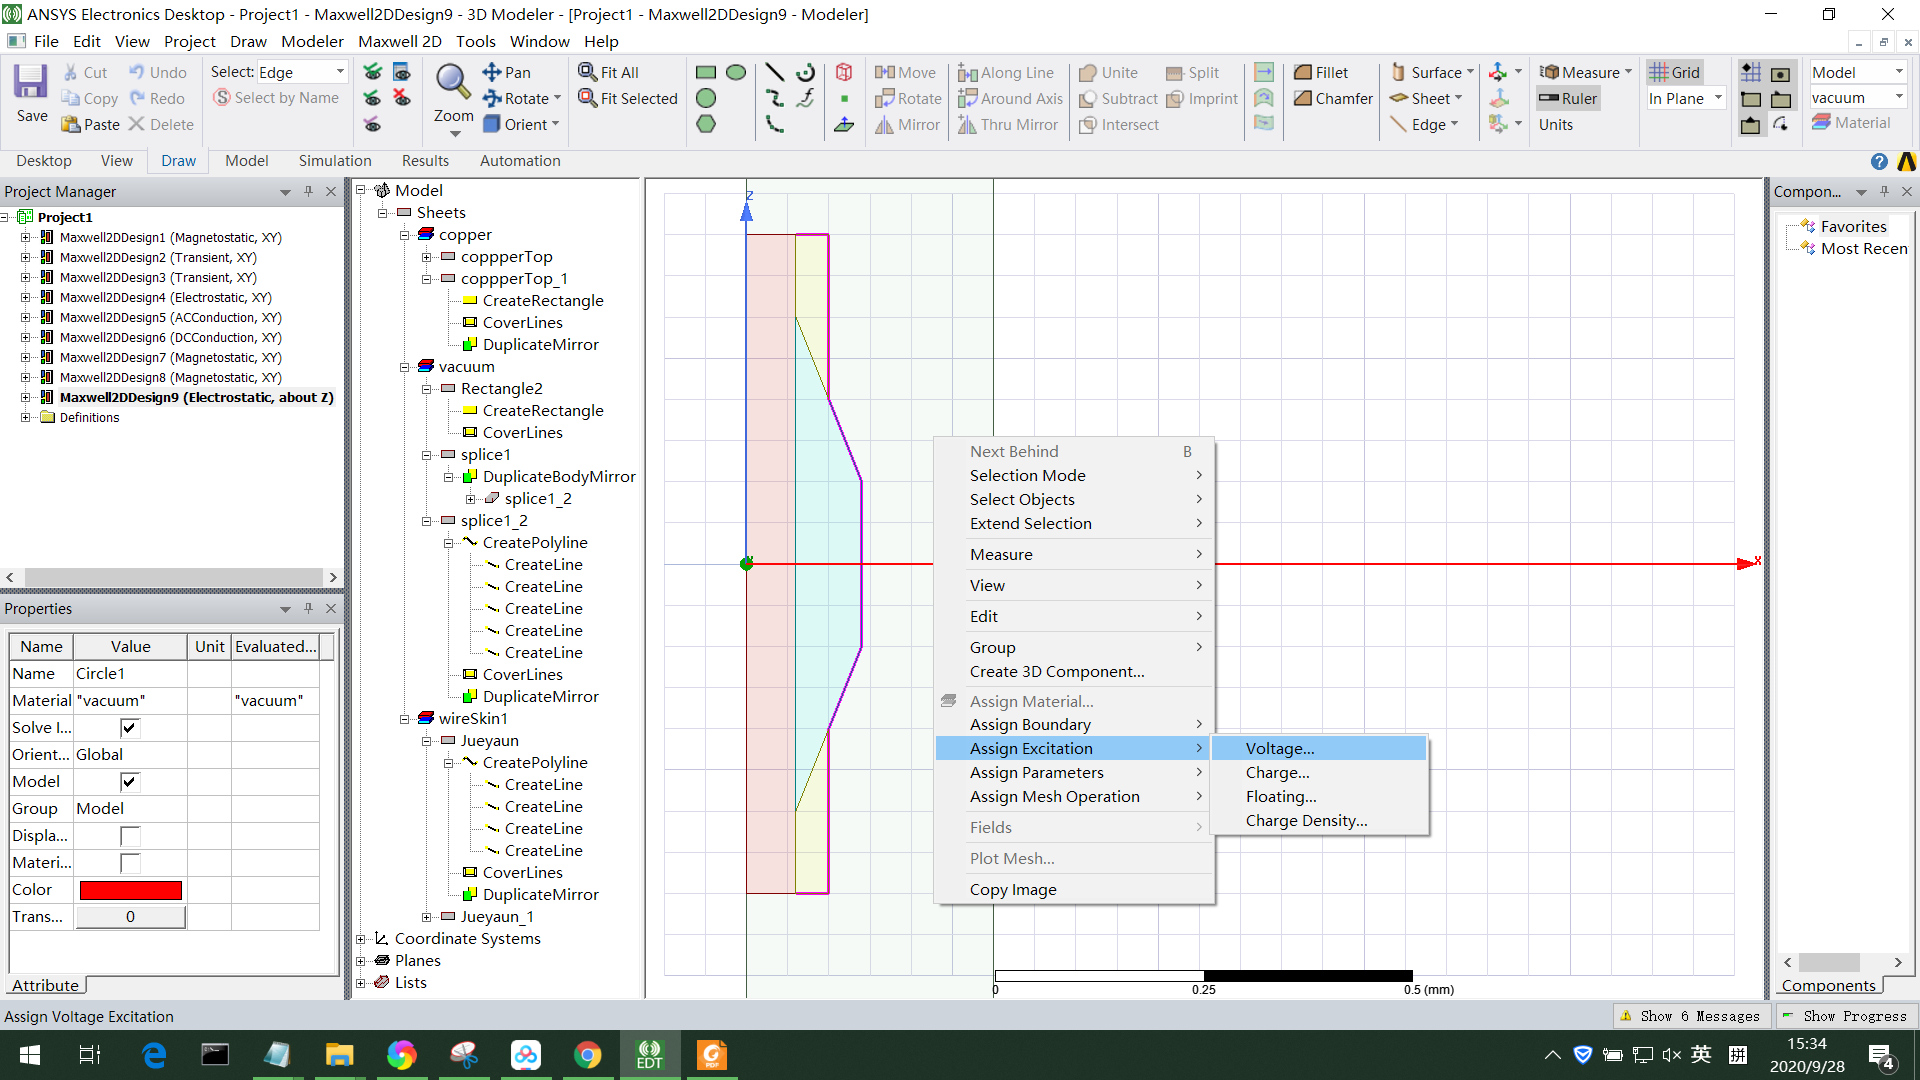This screenshot has width=1920, height=1080.
Task: Click the Thru Mirror icon
Action: (1007, 124)
